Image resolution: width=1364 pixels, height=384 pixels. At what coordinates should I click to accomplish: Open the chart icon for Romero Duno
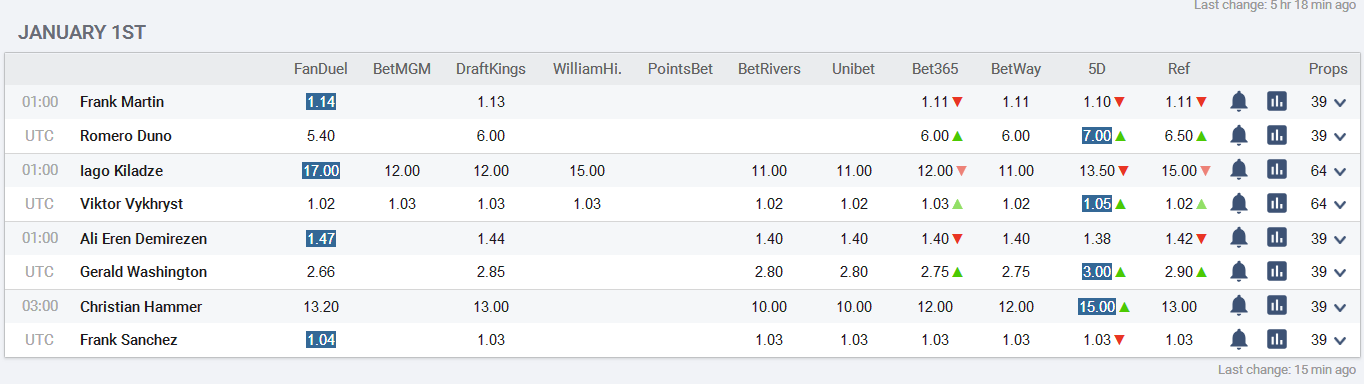(x=1276, y=135)
